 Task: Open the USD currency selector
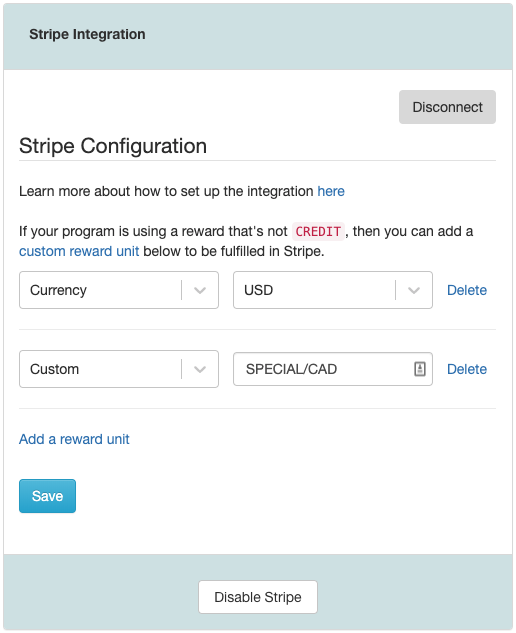pos(333,290)
